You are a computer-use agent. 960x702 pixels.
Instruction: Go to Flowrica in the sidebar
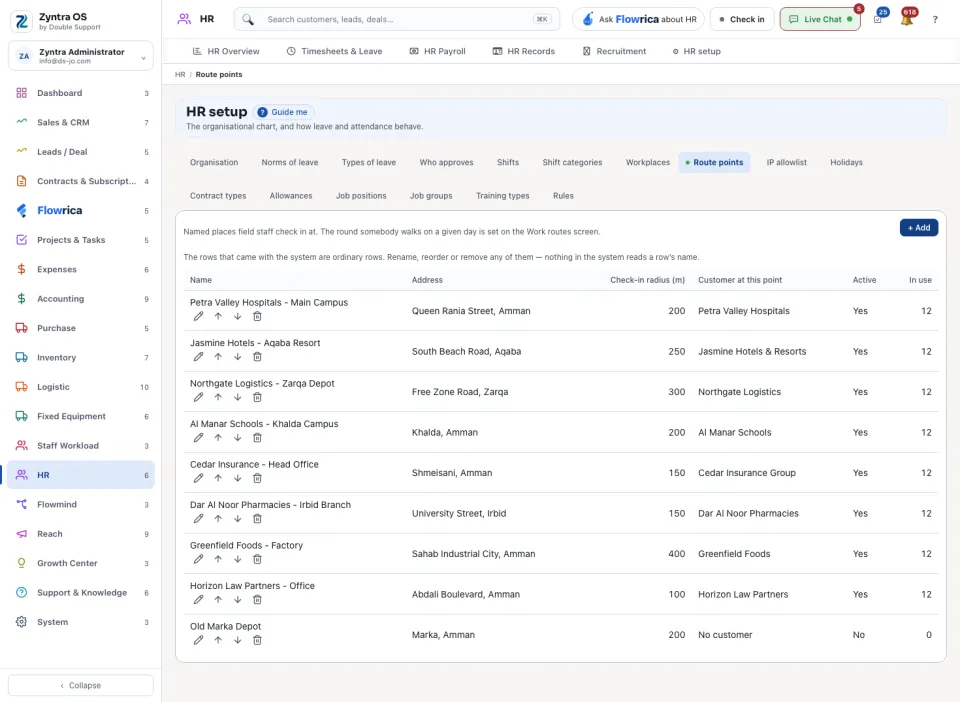coord(81,211)
